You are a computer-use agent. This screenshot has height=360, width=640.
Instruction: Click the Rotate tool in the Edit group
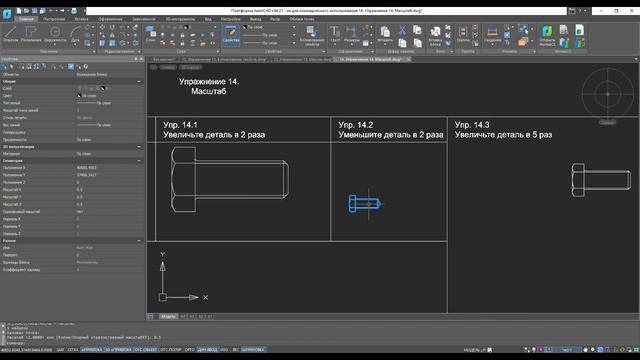112,27
